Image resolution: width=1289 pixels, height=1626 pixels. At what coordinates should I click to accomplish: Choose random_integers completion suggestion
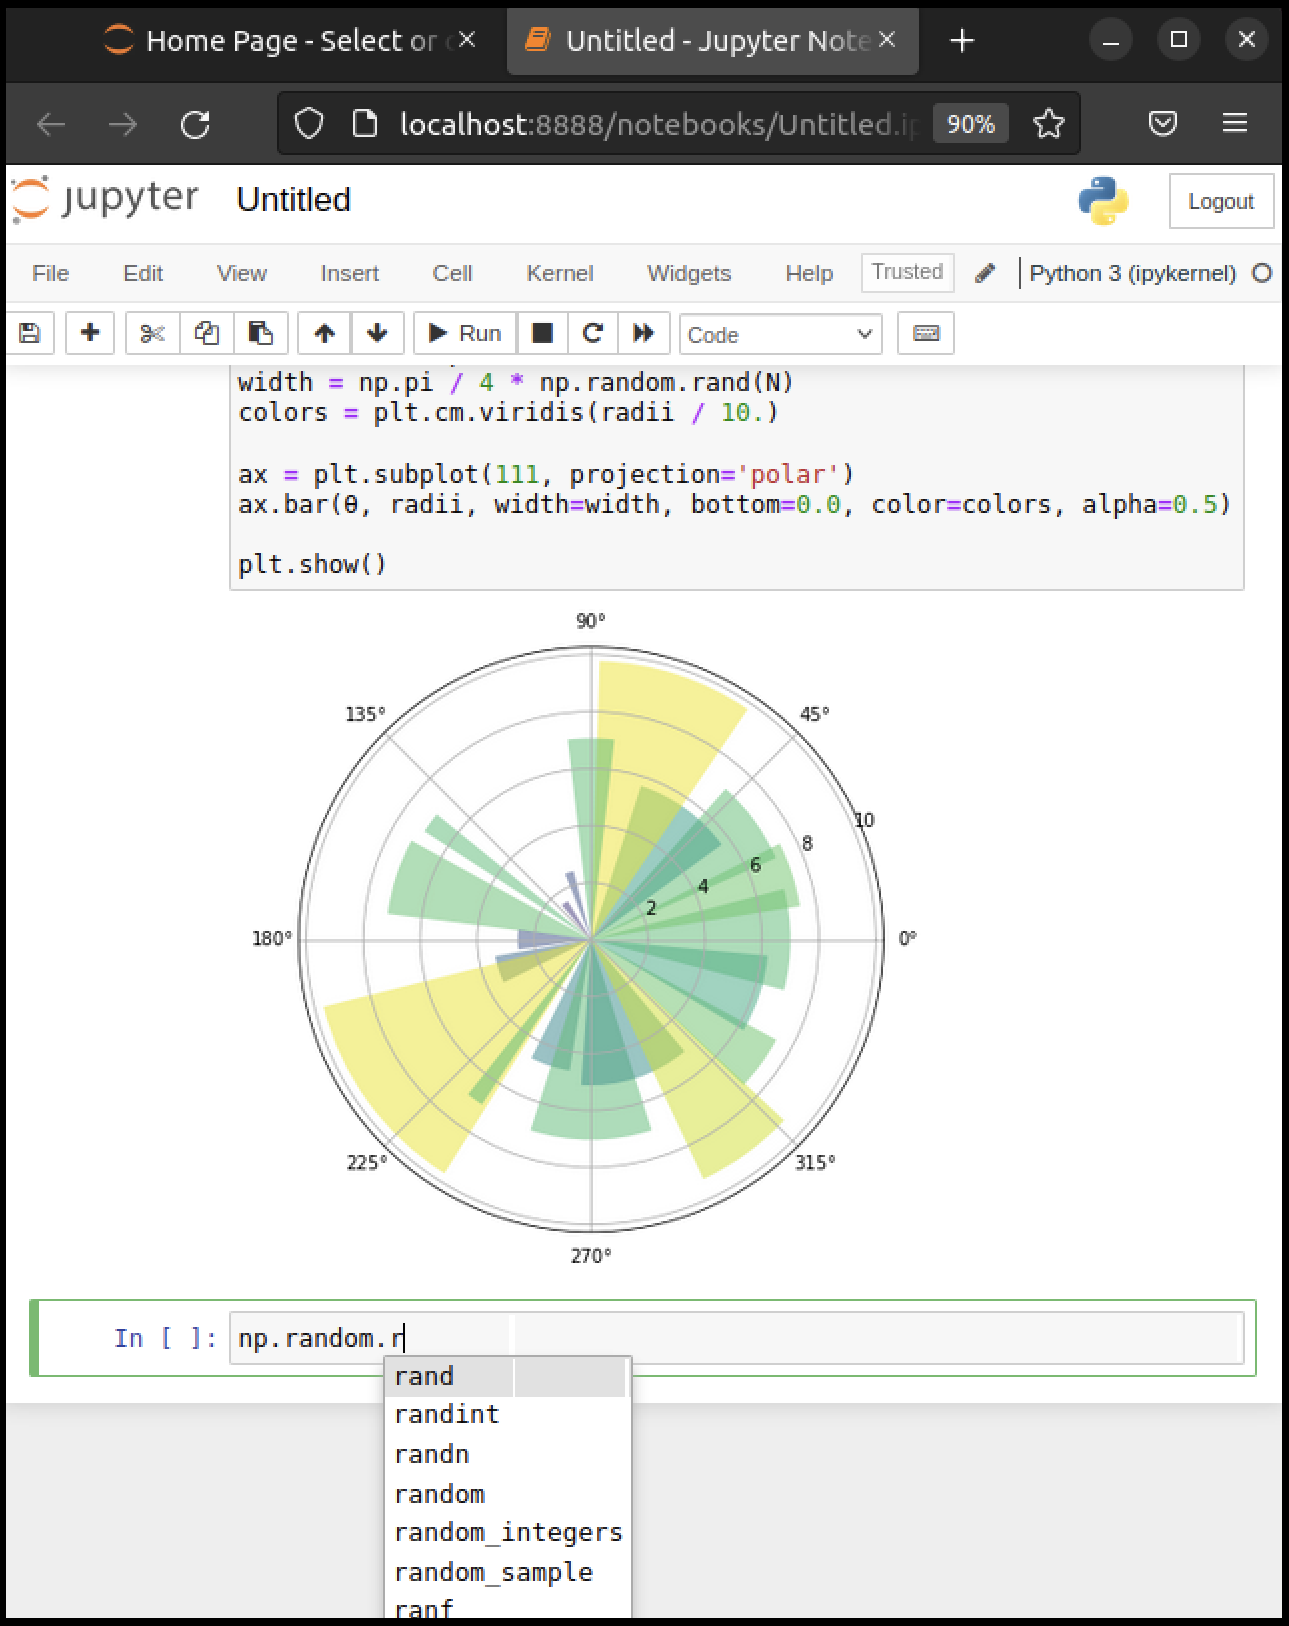point(508,1533)
